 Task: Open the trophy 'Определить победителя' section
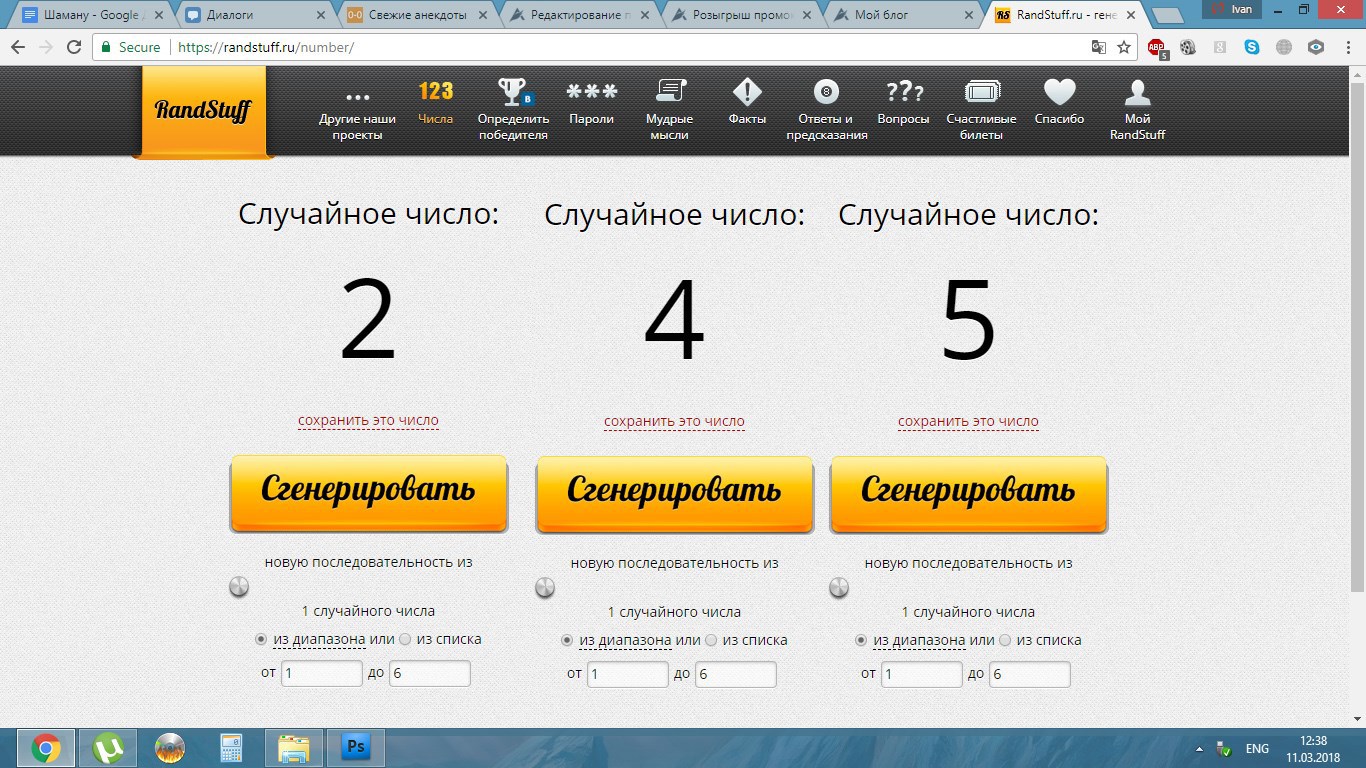click(x=513, y=94)
